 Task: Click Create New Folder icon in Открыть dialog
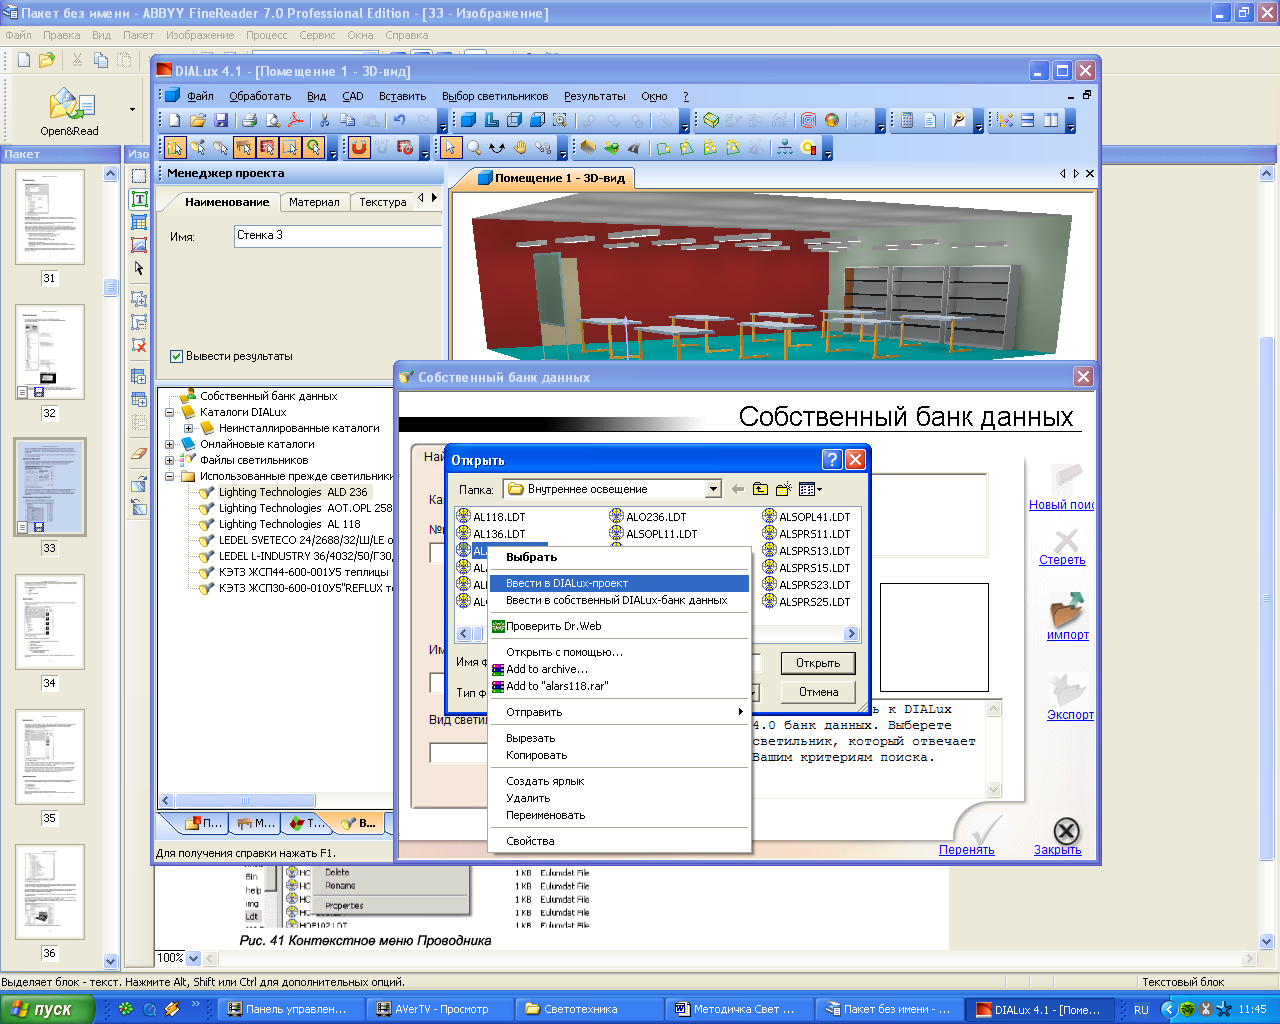783,489
